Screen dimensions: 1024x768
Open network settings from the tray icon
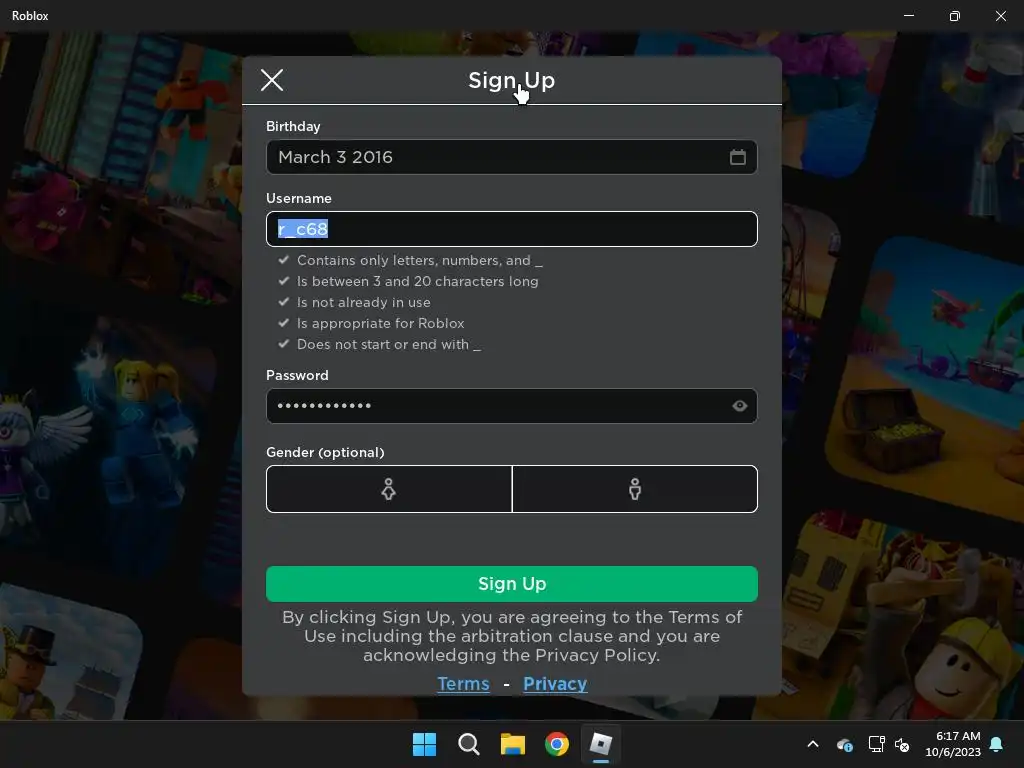click(x=876, y=744)
